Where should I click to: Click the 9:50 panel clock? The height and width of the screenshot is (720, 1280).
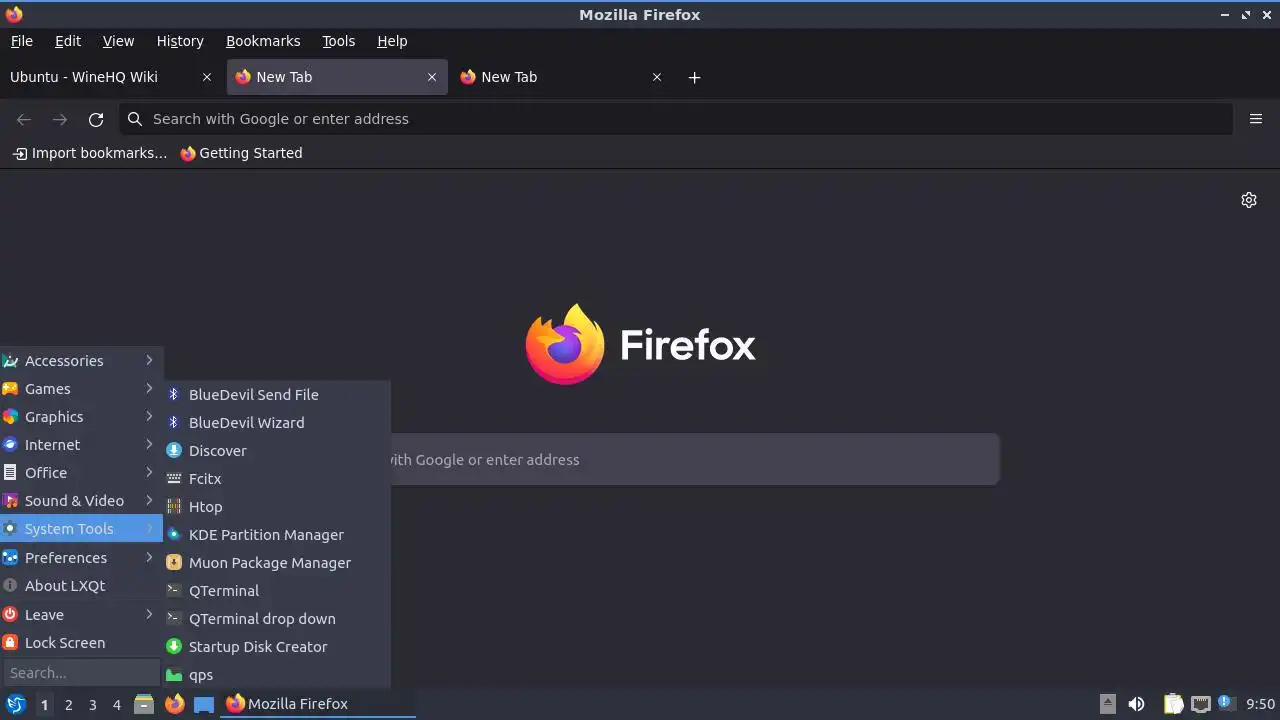(1260, 704)
